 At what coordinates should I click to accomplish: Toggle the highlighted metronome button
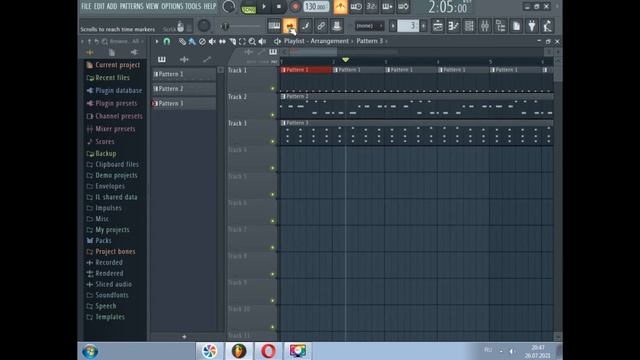tap(340, 7)
